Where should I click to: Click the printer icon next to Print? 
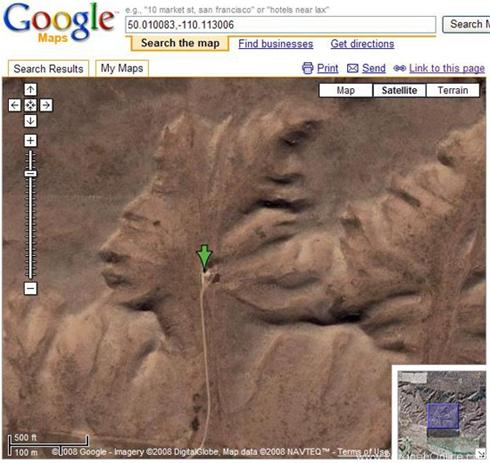point(307,68)
